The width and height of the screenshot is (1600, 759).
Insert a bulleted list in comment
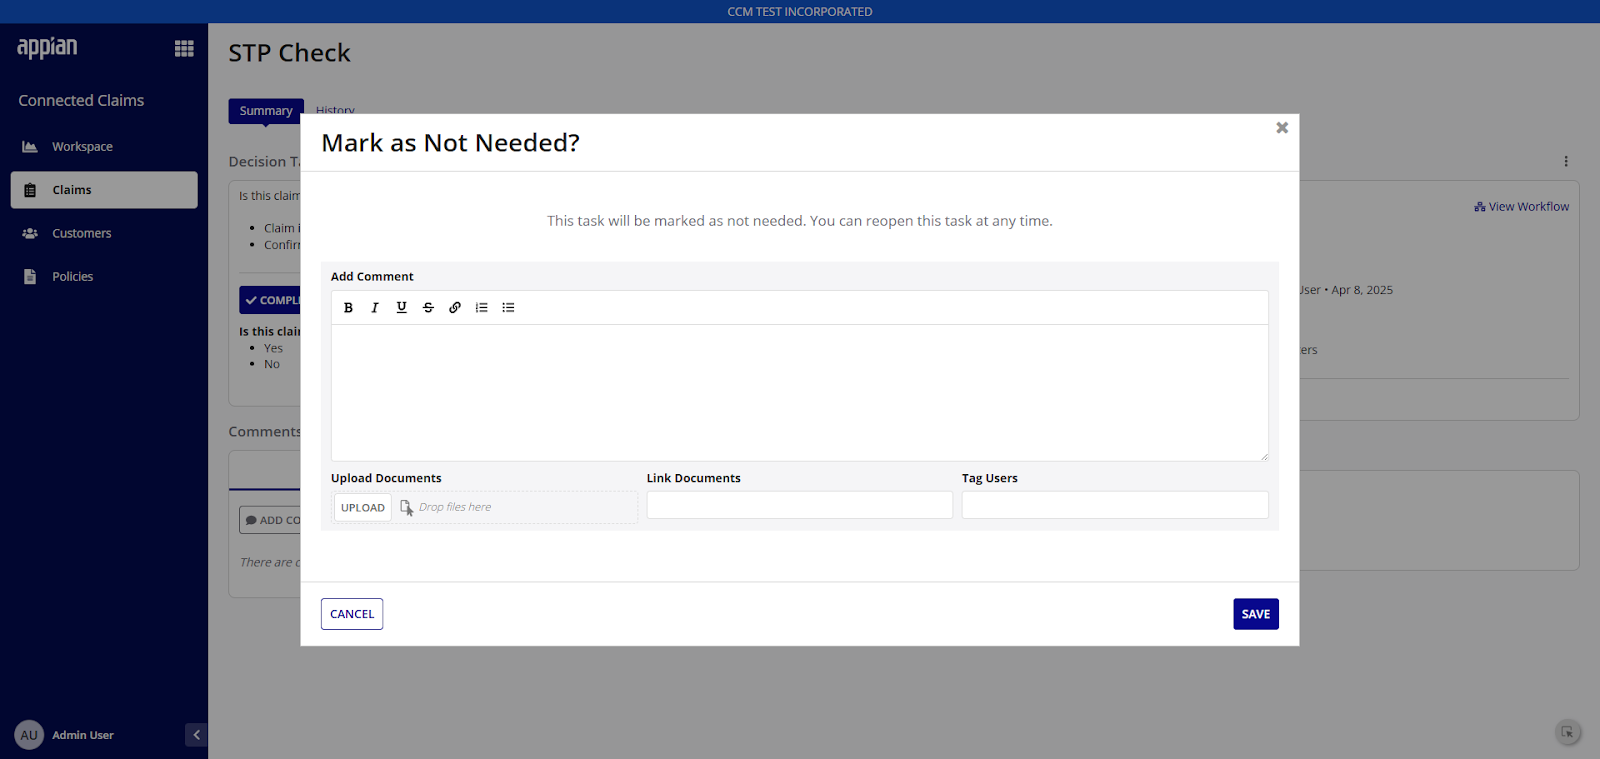[x=508, y=308]
